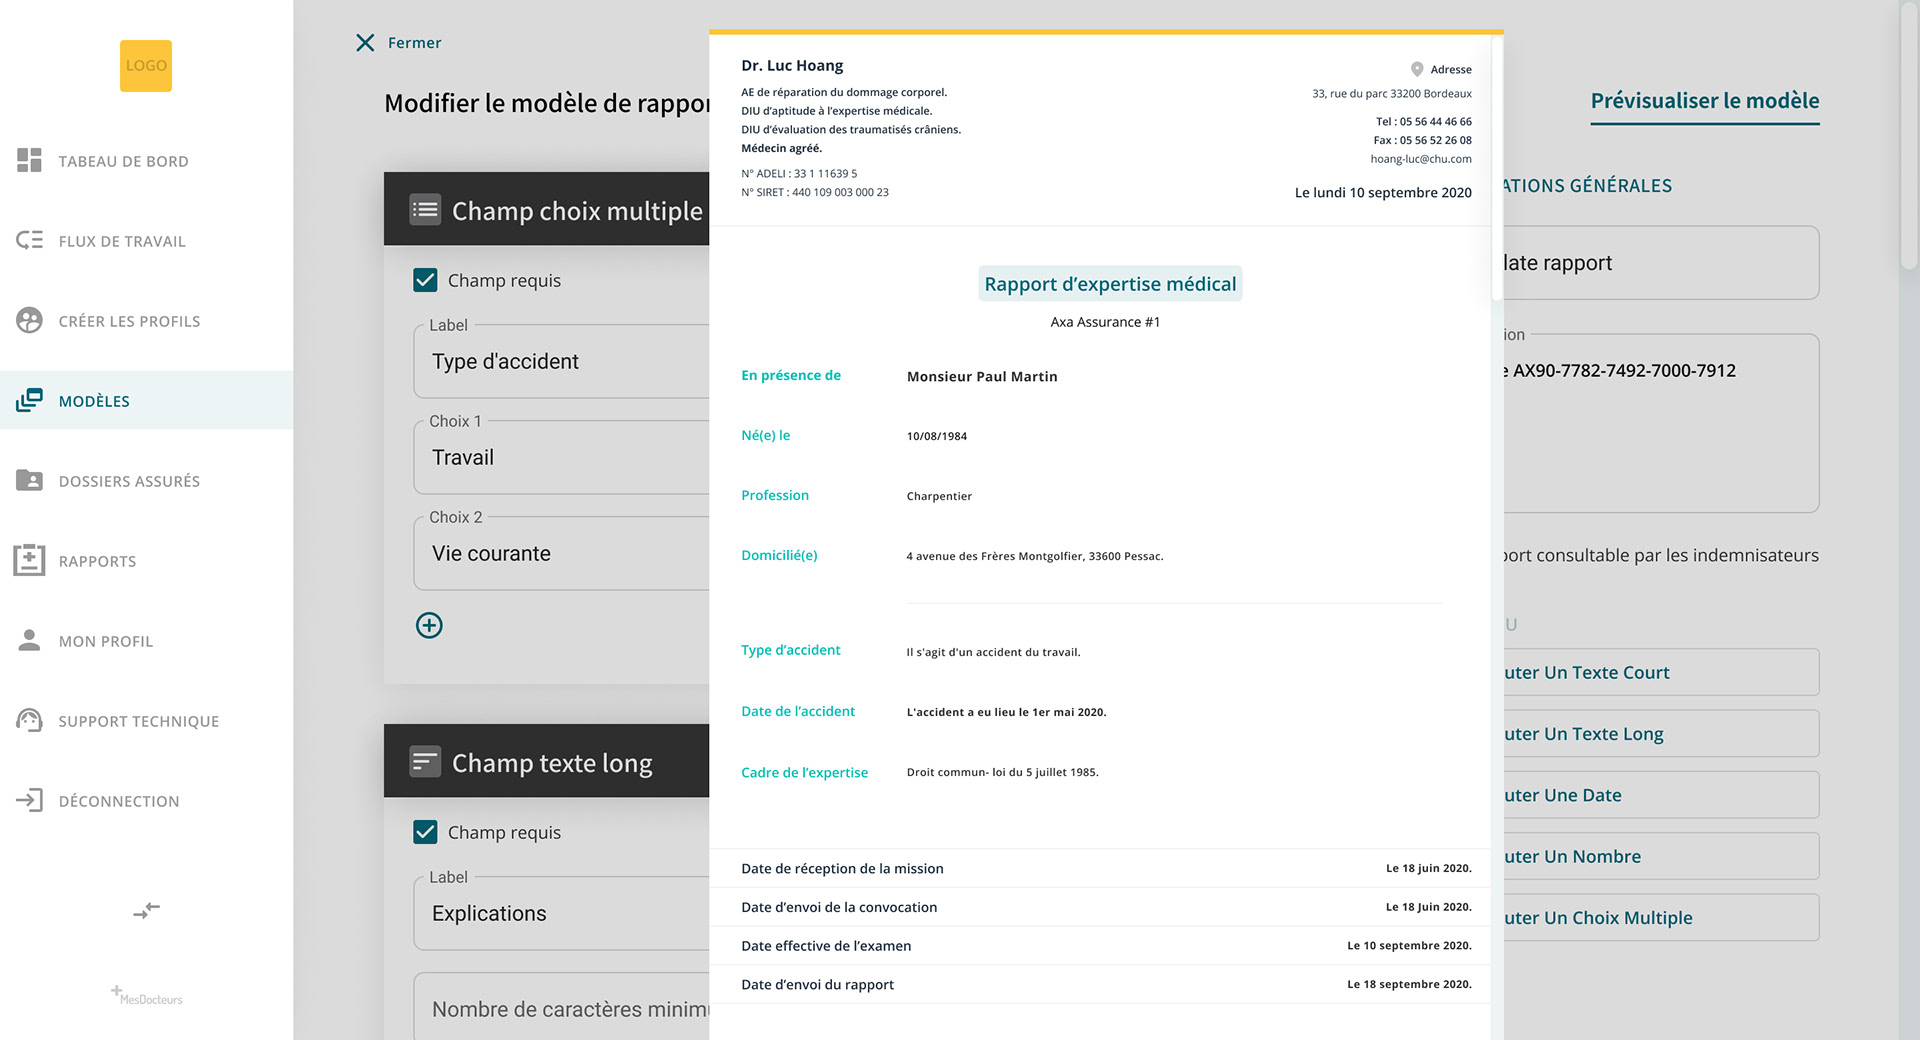1920x1040 pixels.
Task: Click Mon profil person icon
Action: click(x=29, y=640)
